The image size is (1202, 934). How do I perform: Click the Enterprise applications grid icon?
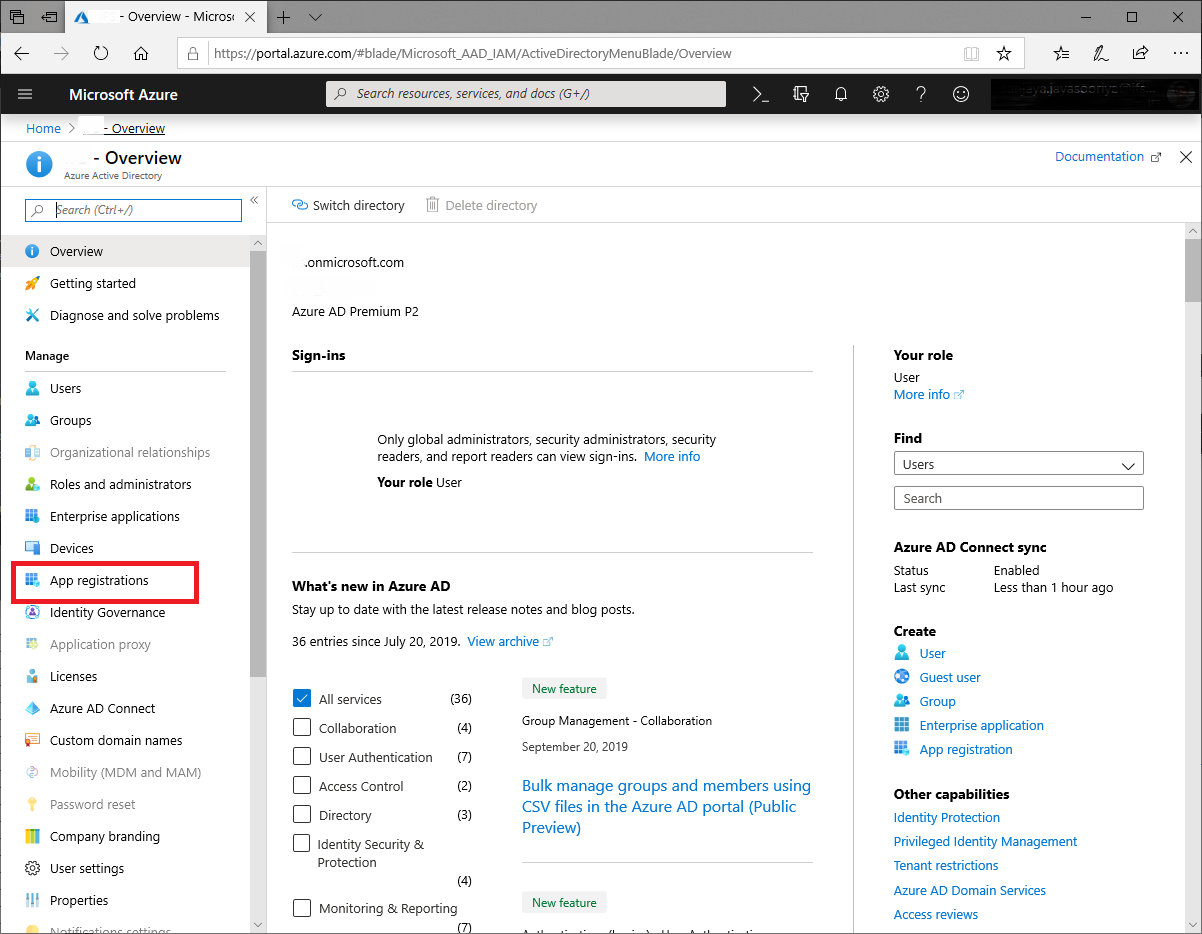[x=32, y=516]
